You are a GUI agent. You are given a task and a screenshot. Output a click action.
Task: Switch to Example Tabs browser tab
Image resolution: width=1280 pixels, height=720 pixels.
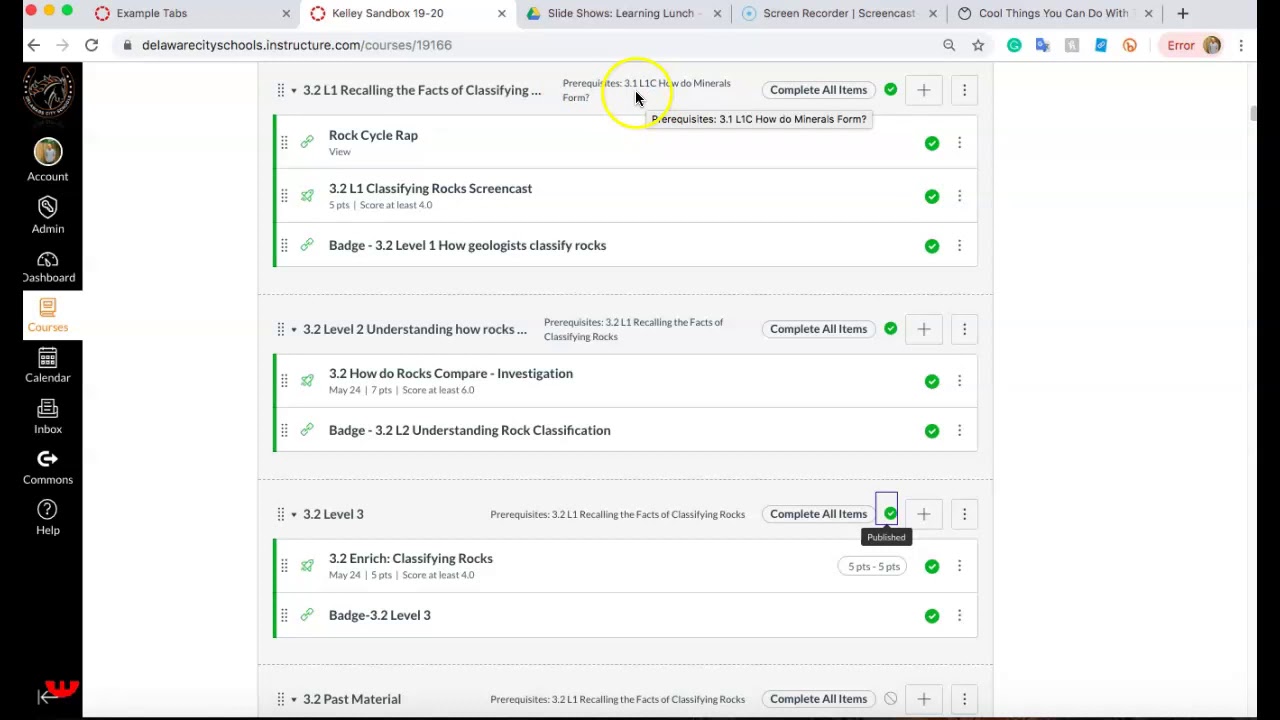point(193,13)
